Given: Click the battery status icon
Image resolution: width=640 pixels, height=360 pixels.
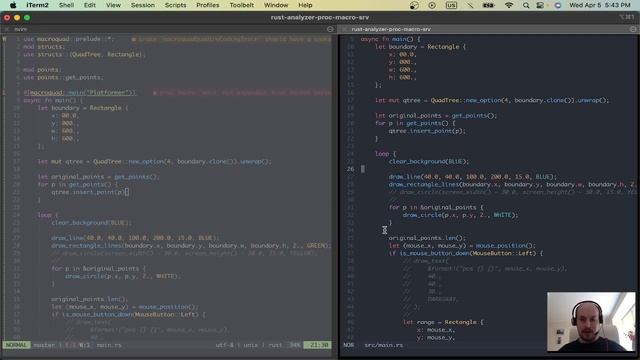Looking at the screenshot, I should pyautogui.click(x=489, y=5).
